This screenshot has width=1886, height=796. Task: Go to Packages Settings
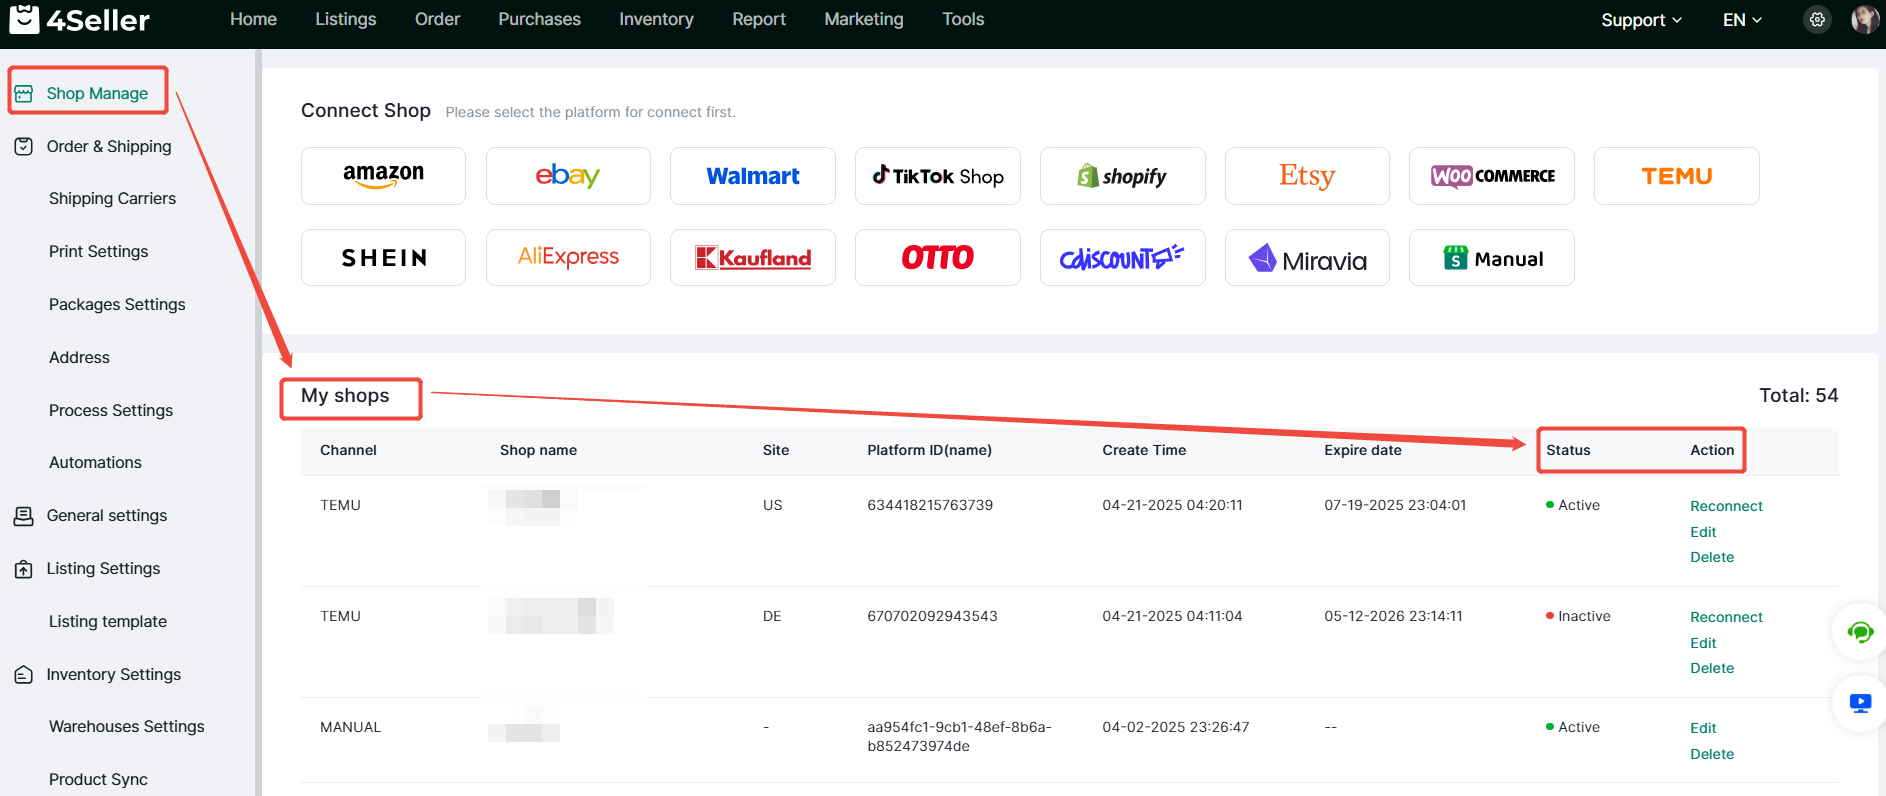(117, 305)
